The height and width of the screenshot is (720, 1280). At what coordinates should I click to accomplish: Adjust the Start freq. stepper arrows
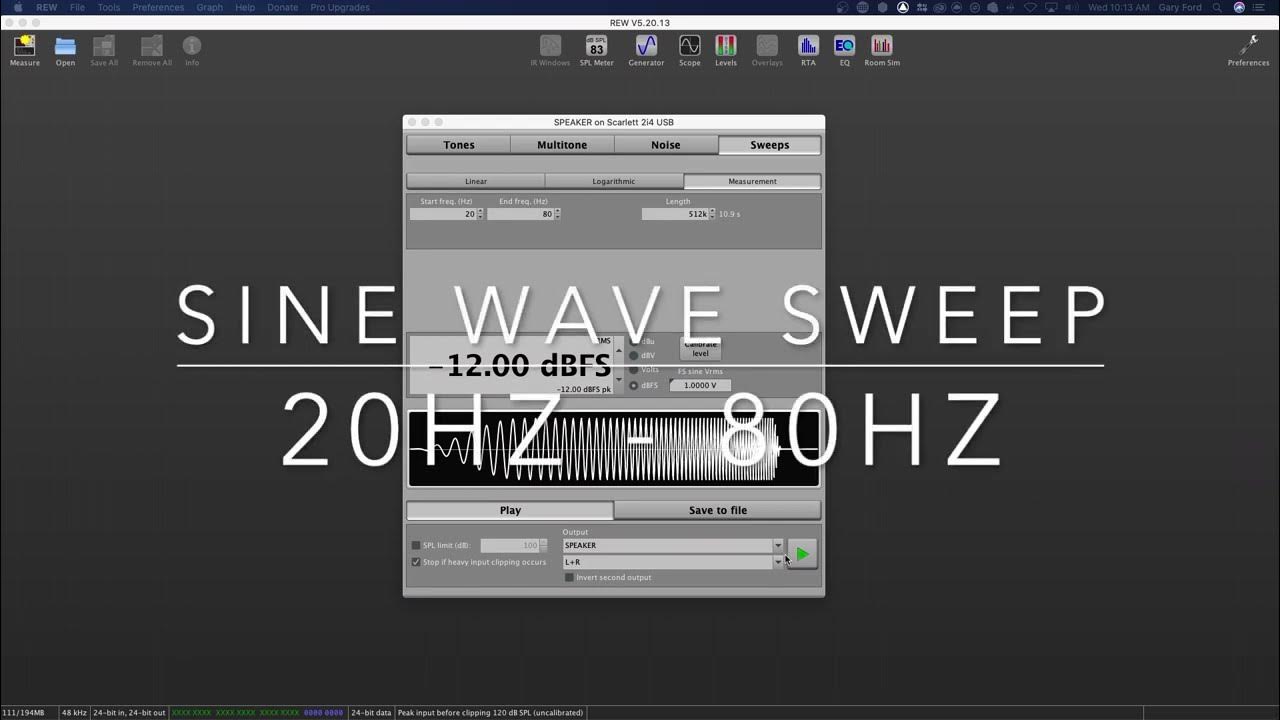(x=480, y=214)
